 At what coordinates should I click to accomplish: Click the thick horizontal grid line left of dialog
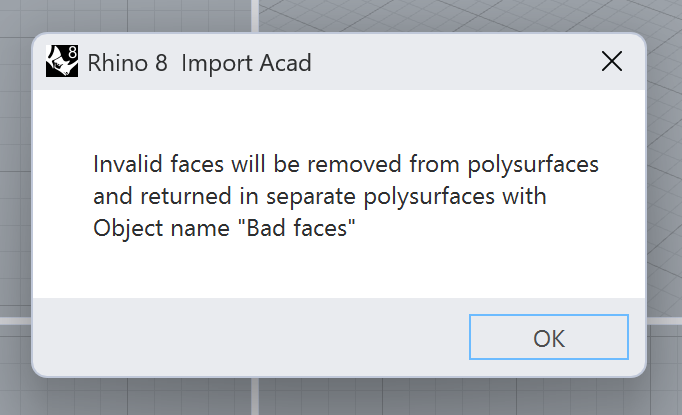(14, 320)
